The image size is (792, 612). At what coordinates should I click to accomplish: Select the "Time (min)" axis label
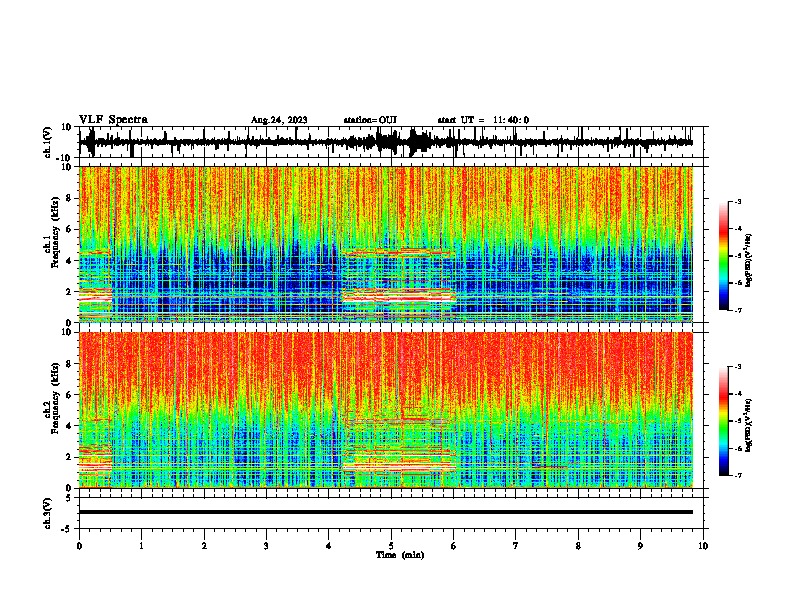(400, 555)
